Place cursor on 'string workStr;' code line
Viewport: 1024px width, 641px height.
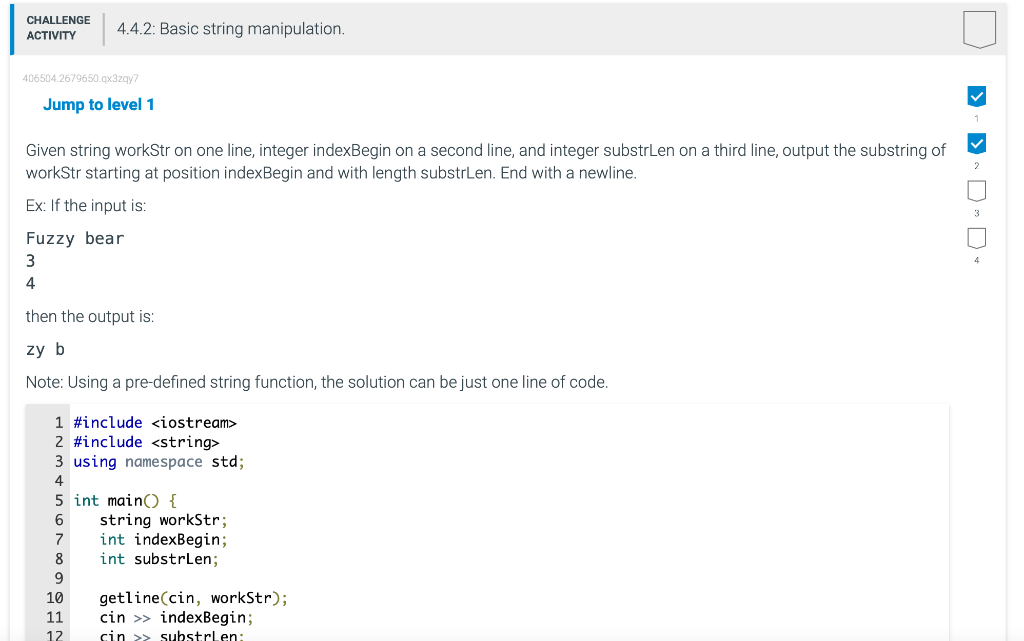point(163,520)
